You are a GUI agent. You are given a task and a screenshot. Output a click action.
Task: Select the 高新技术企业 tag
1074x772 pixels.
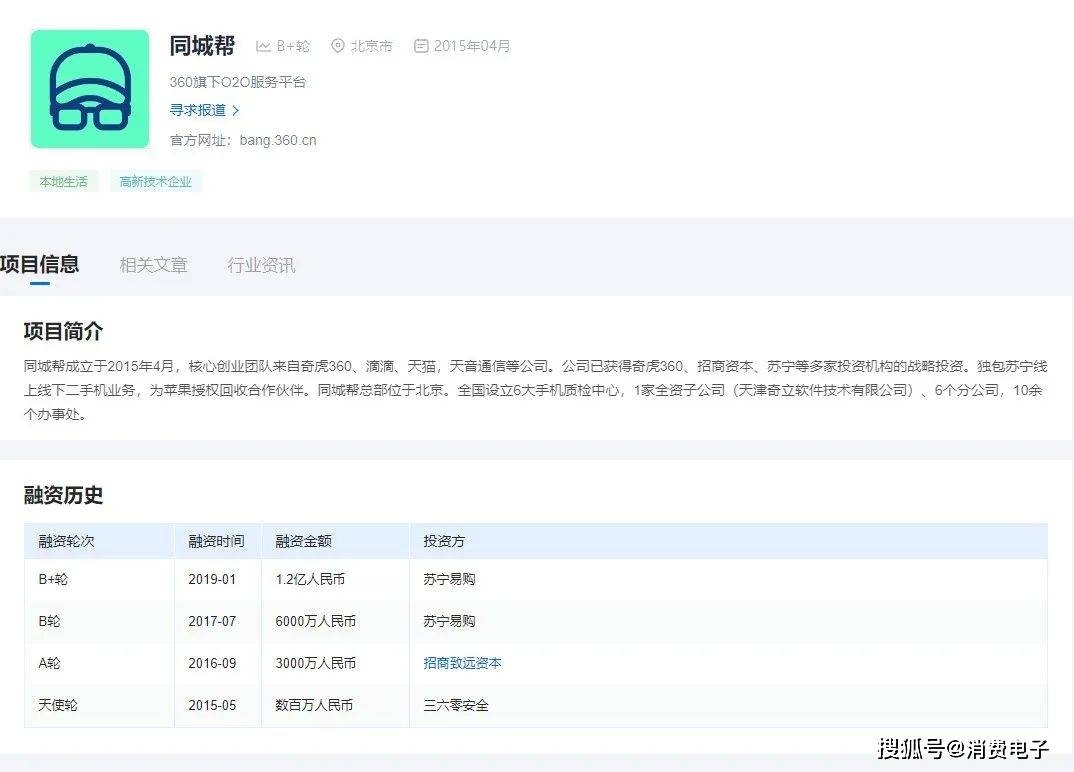coord(155,182)
